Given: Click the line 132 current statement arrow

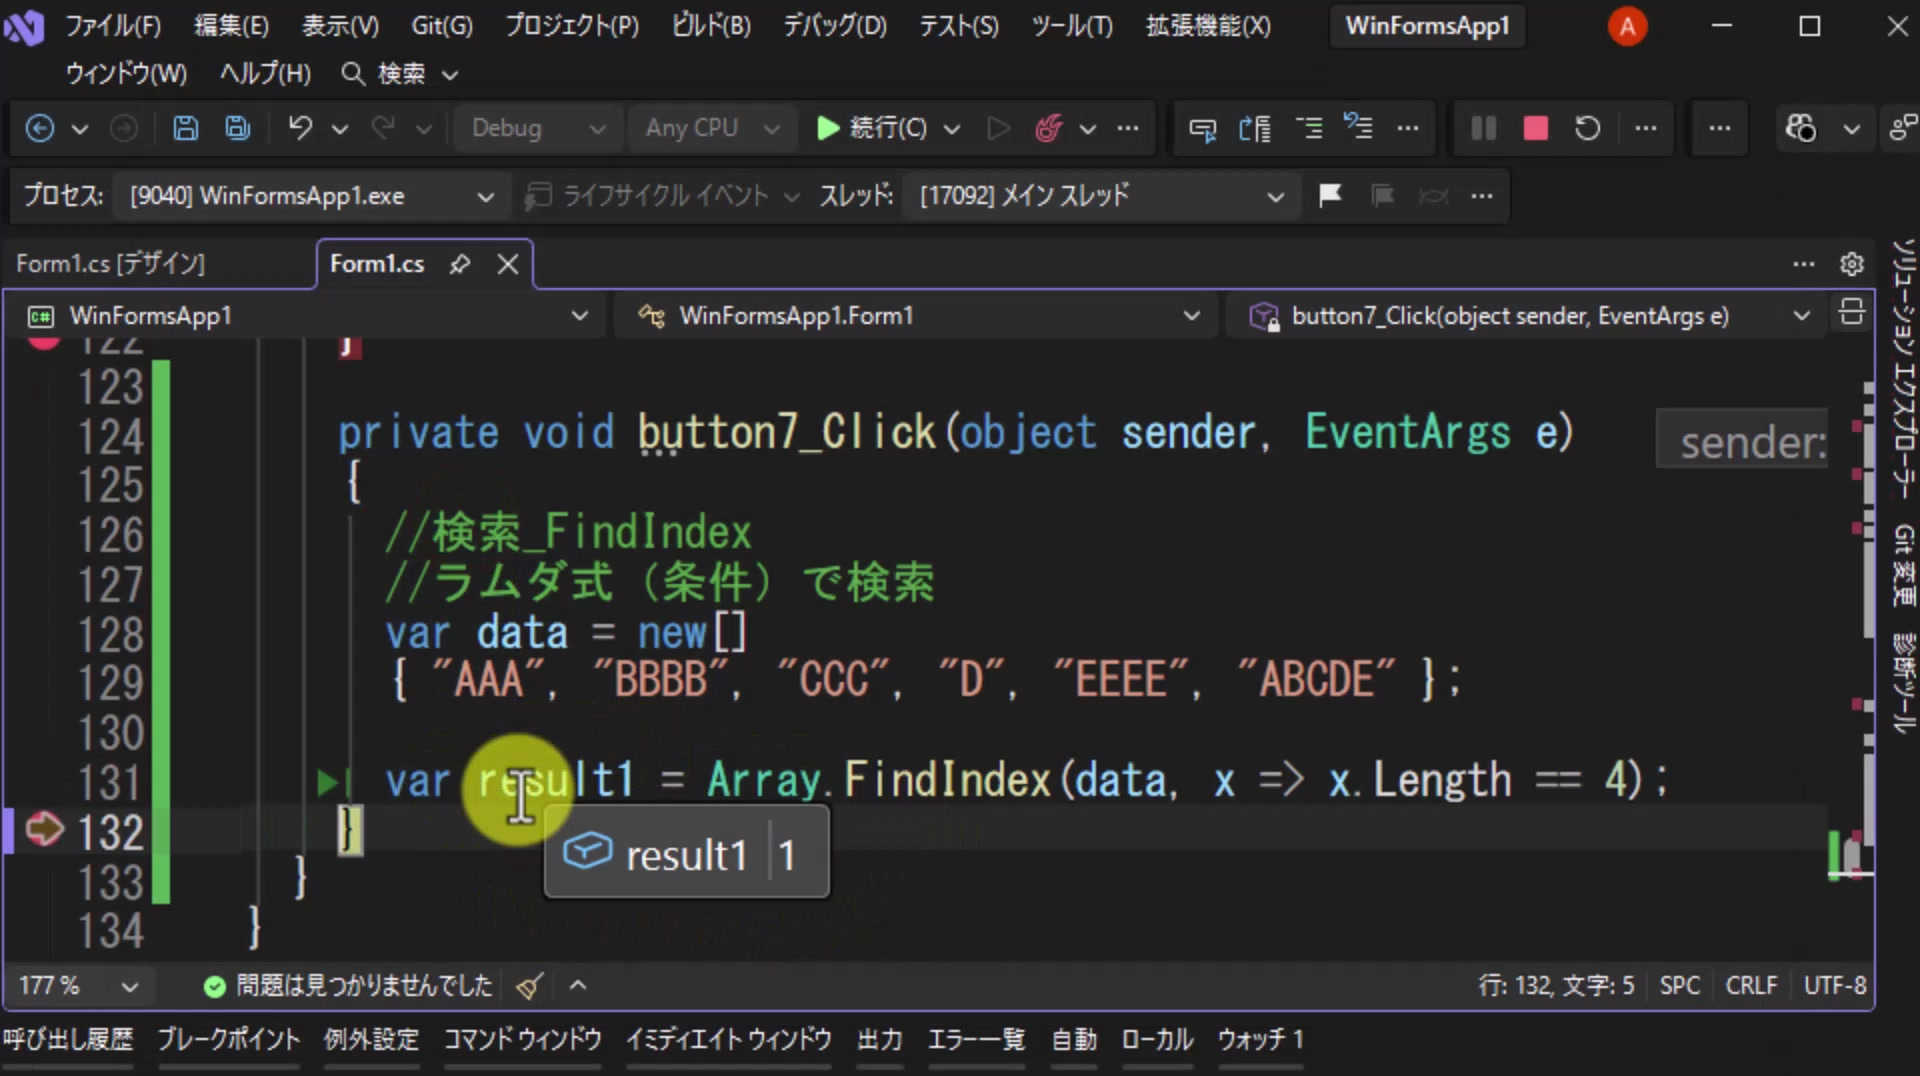Looking at the screenshot, I should point(45,830).
